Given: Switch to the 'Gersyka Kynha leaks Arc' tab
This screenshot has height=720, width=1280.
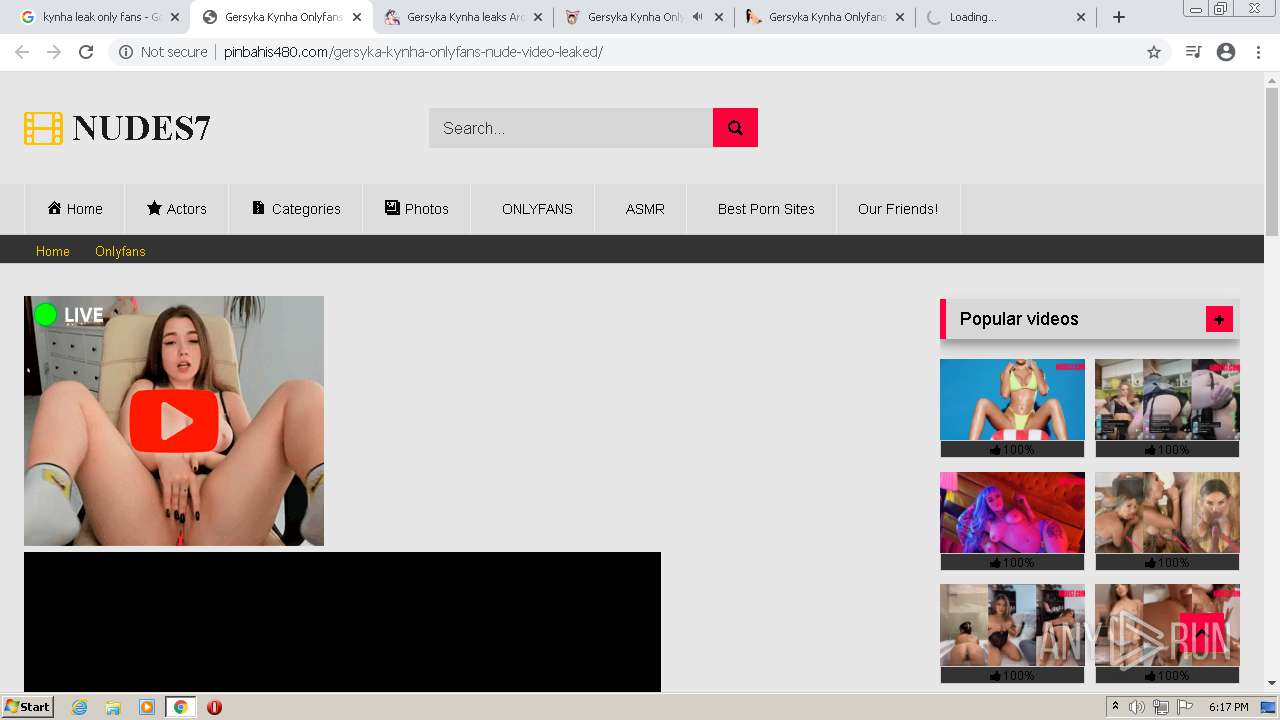Looking at the screenshot, I should point(463,17).
